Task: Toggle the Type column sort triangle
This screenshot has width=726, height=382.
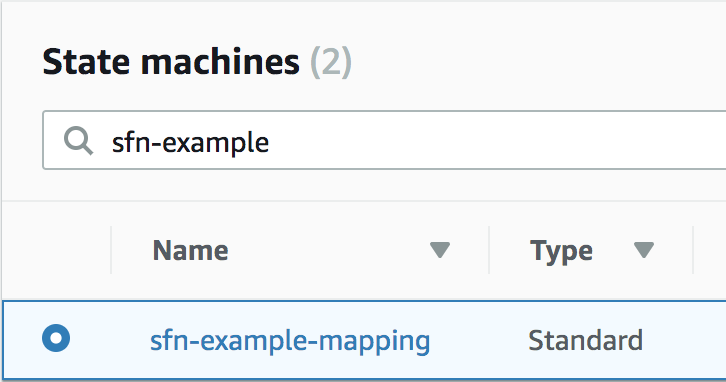Action: coord(644,250)
